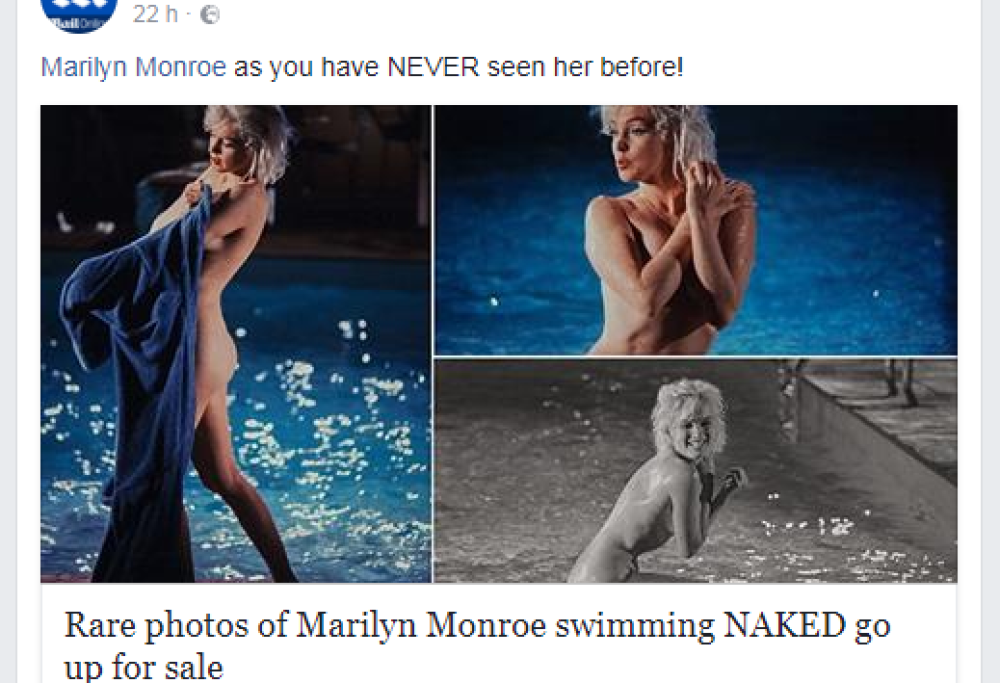
Task: Open the tagged Marilyn Monroe page link
Action: coord(133,67)
